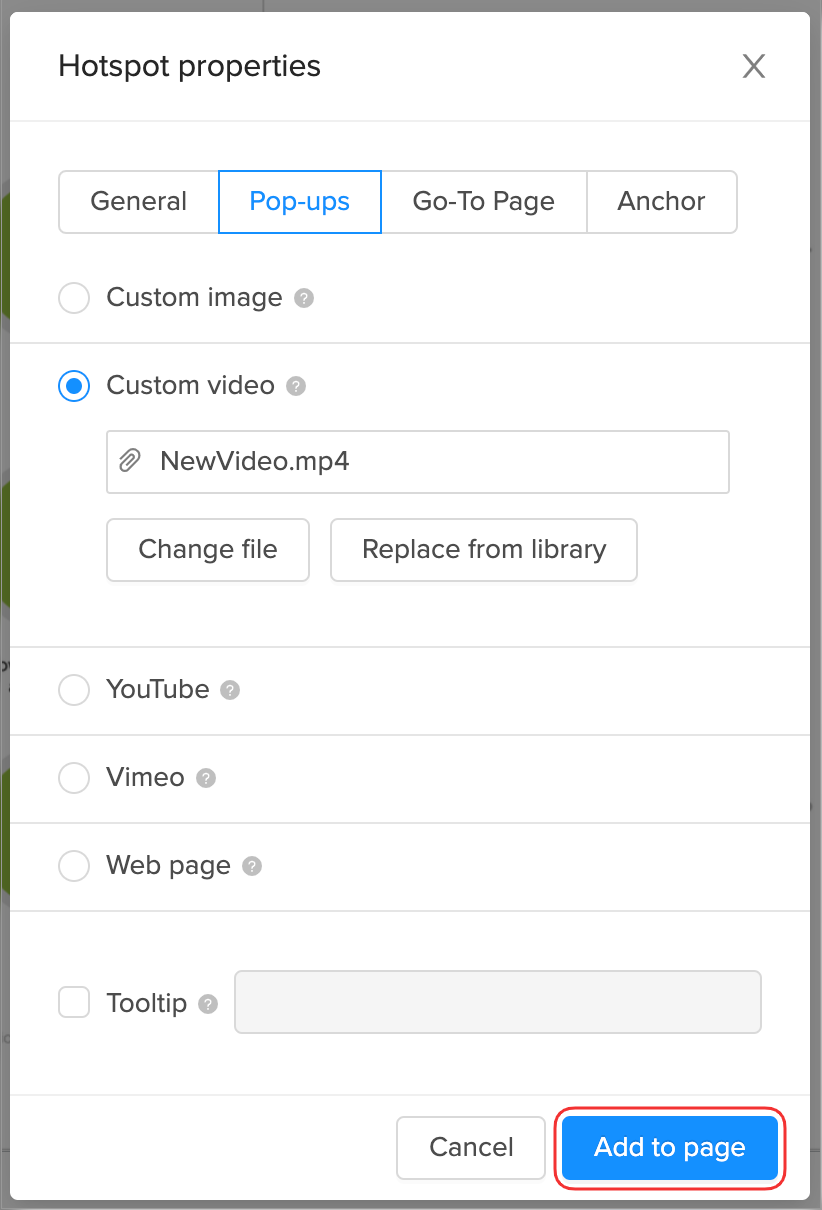Show help for the YouTube option
Screen dimensions: 822x1210
coord(230,690)
